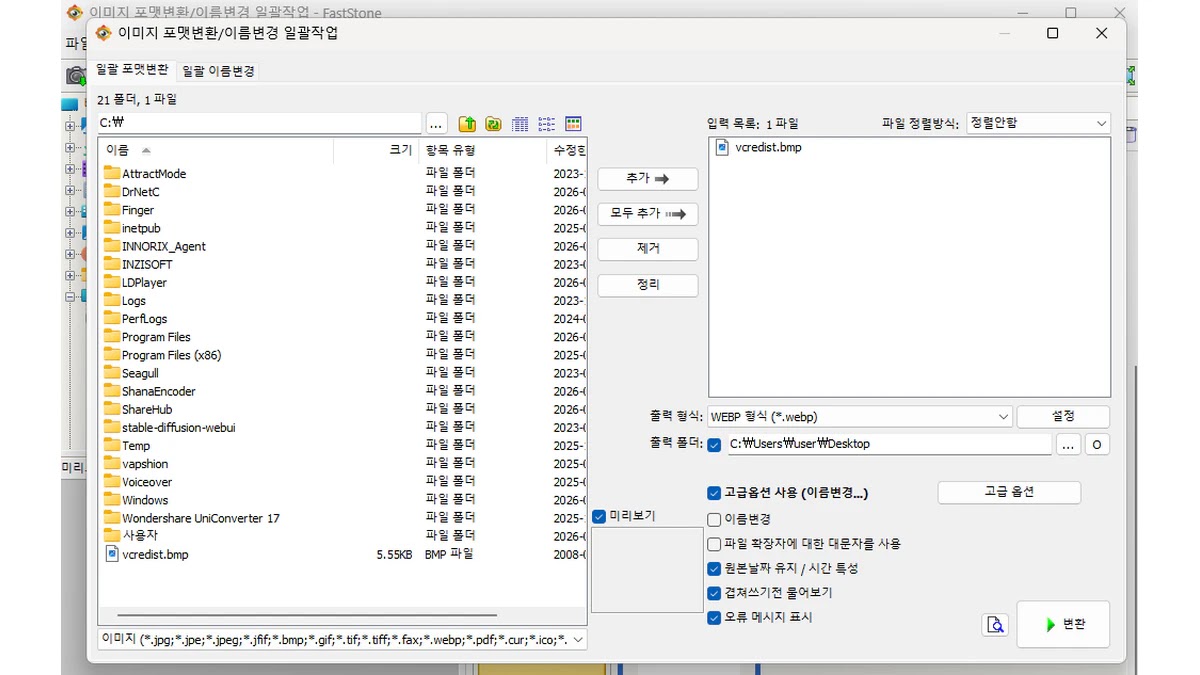The width and height of the screenshot is (1200, 675).
Task: Click the Program Files (x86) folder icon
Action: pos(112,355)
